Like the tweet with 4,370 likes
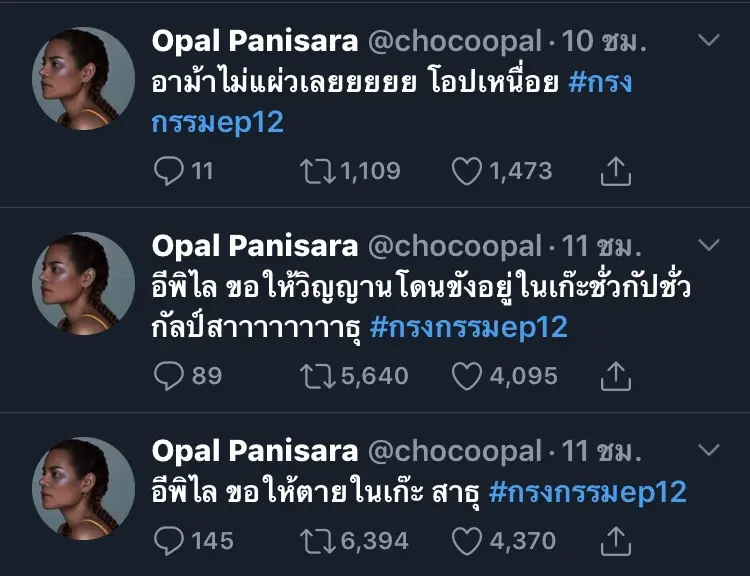Screen dimensions: 750x576 point(467,541)
